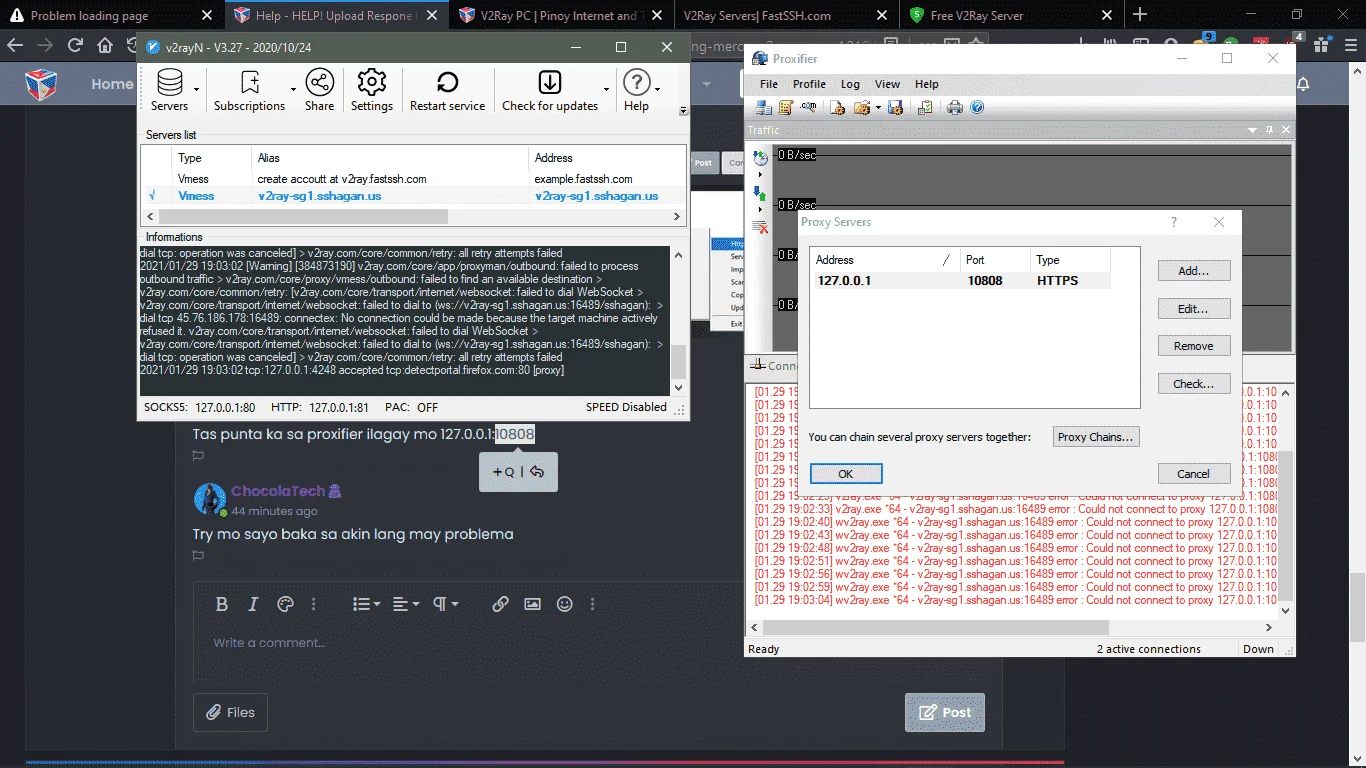Click Check... in Proxy Servers dialog

tap(1194, 384)
